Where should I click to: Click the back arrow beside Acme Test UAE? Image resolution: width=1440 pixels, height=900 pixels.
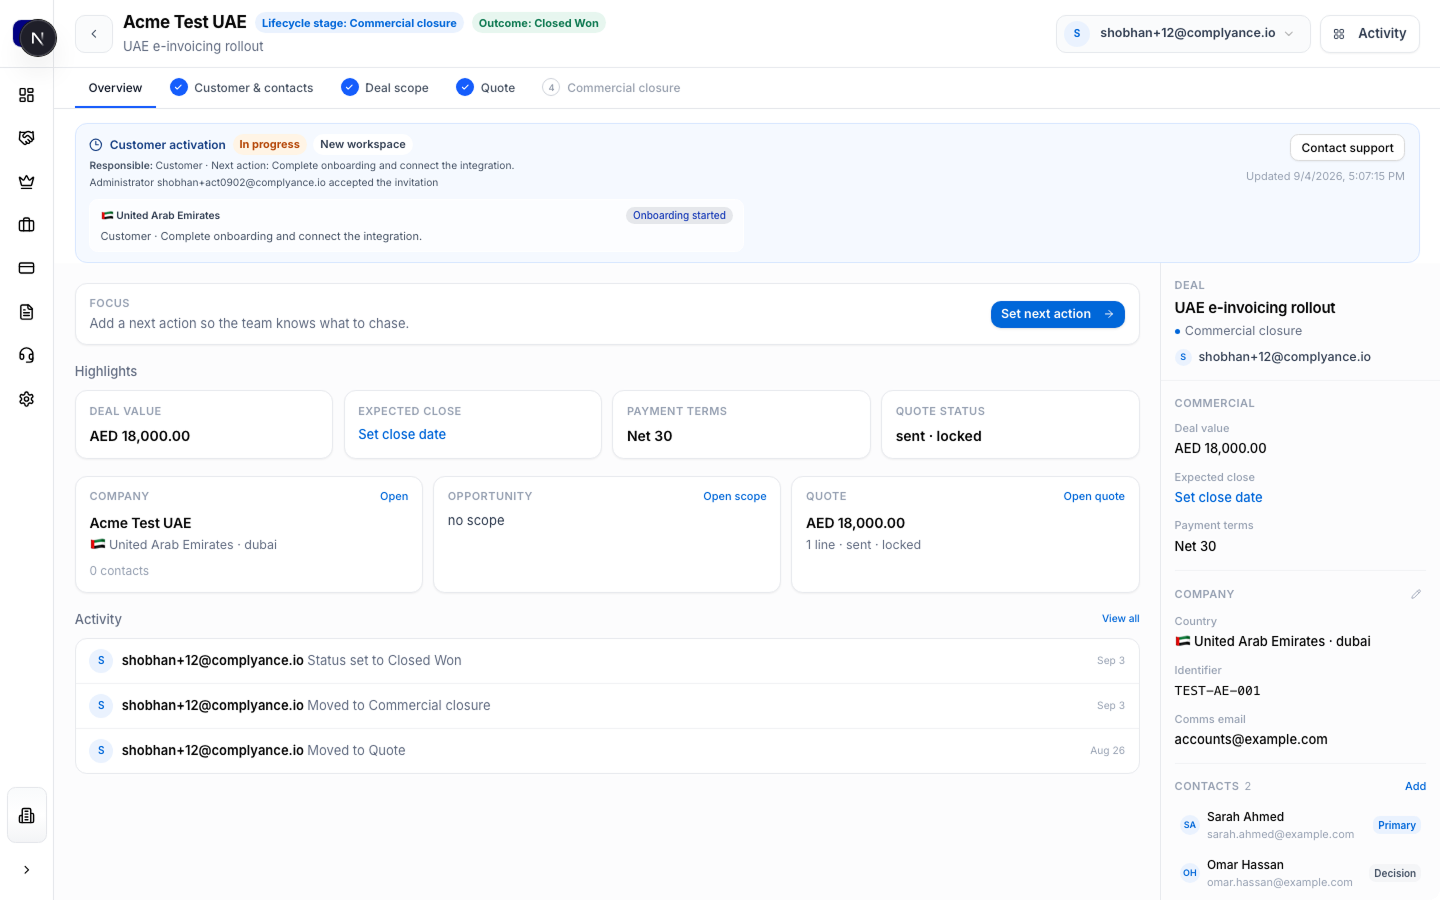click(x=94, y=34)
